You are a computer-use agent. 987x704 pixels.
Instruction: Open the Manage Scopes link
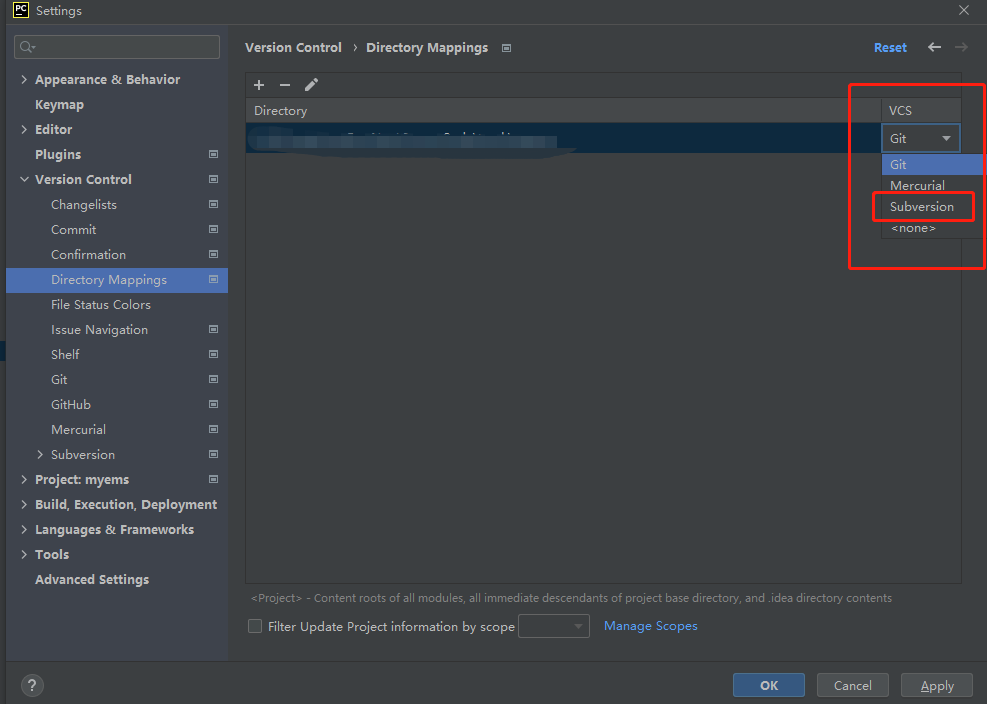(650, 626)
